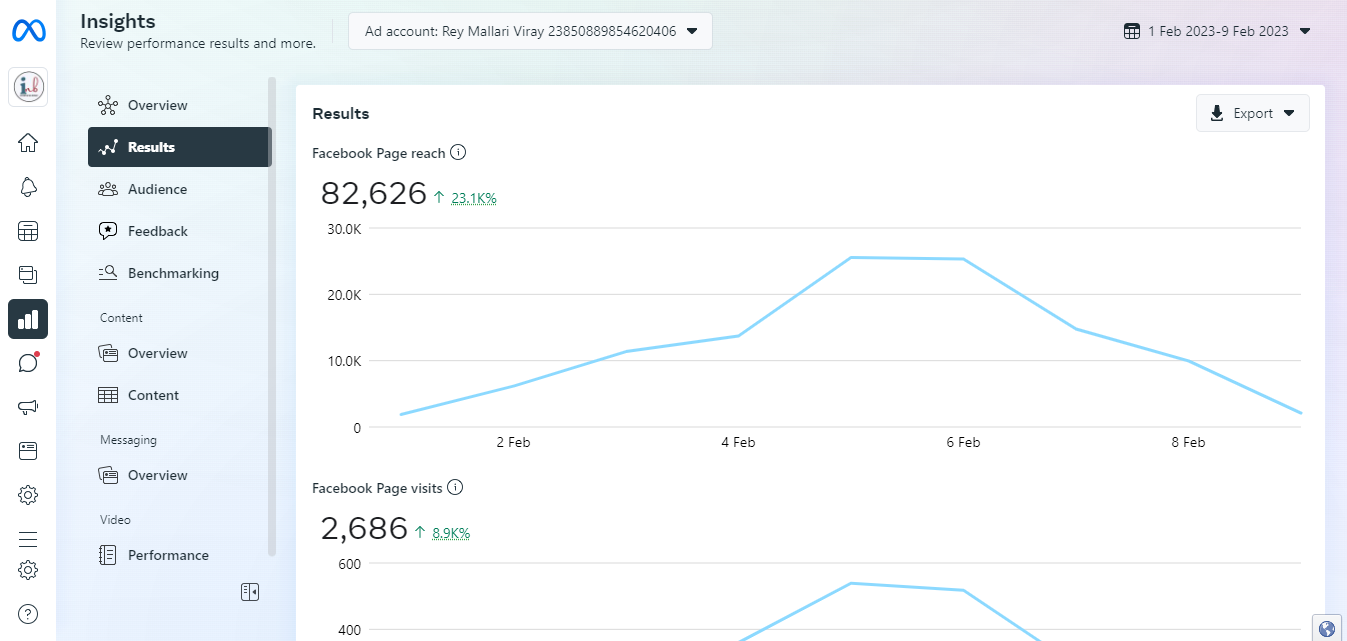
Task: Click the sidebar menu scrollbar
Action: pyautogui.click(x=271, y=300)
